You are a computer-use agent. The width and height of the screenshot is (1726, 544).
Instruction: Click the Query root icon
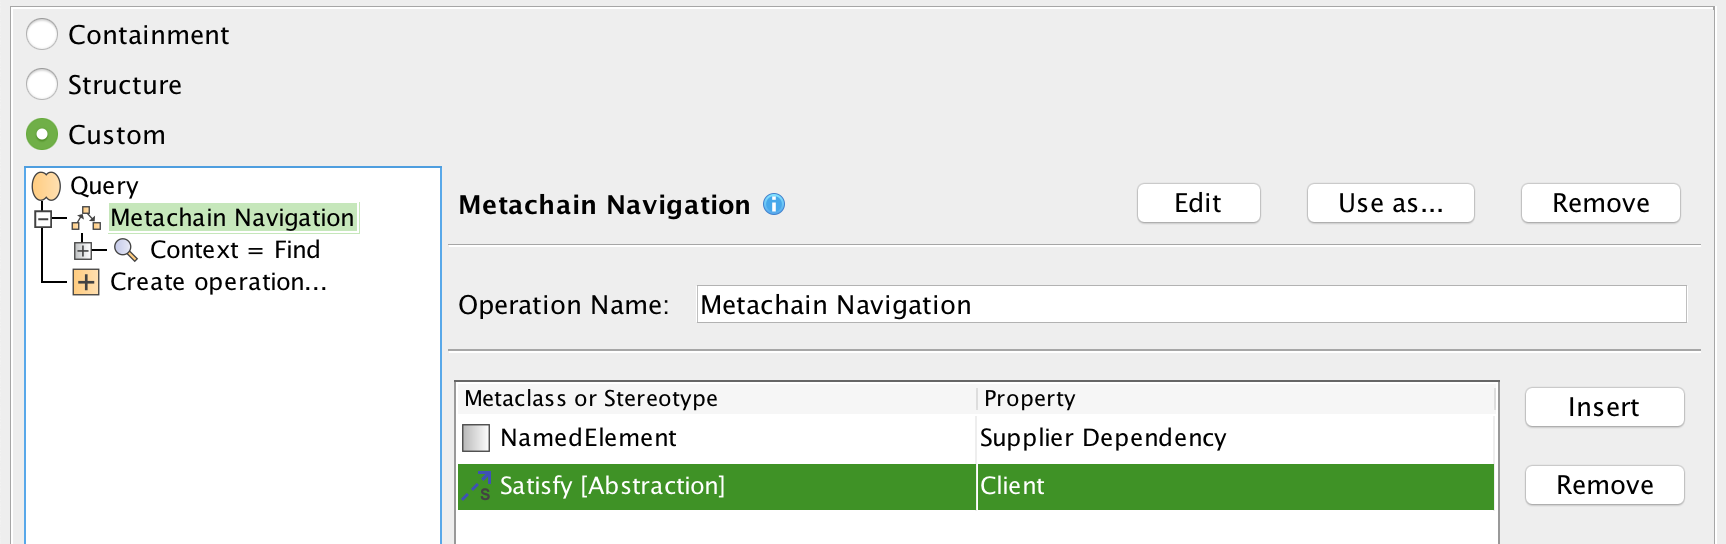tap(46, 186)
